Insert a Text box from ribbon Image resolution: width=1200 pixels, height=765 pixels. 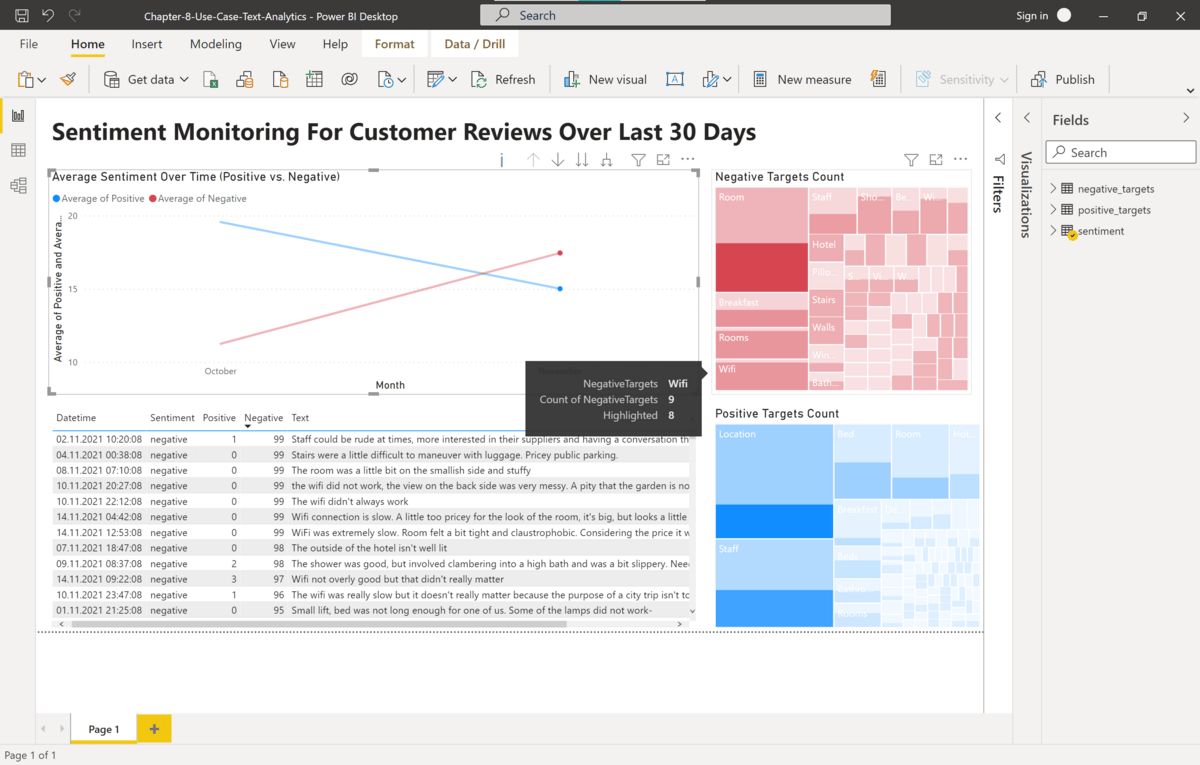tap(675, 79)
